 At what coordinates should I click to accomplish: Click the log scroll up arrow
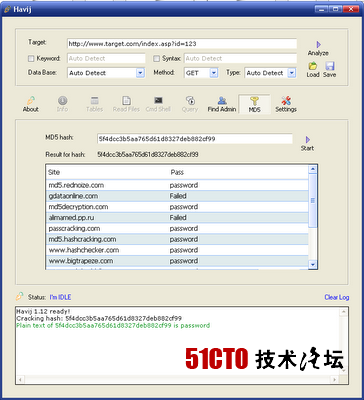[343, 312]
